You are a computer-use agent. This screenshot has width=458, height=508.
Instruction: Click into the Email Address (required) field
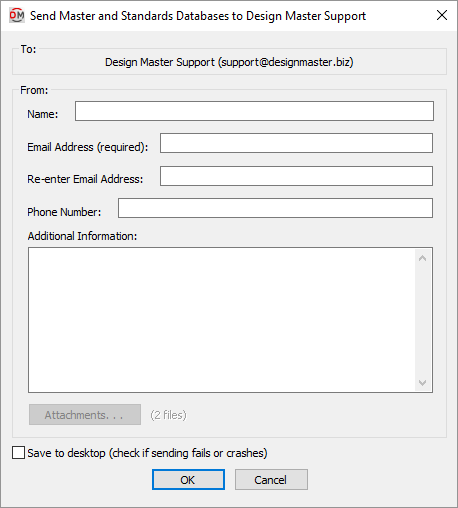[296, 143]
